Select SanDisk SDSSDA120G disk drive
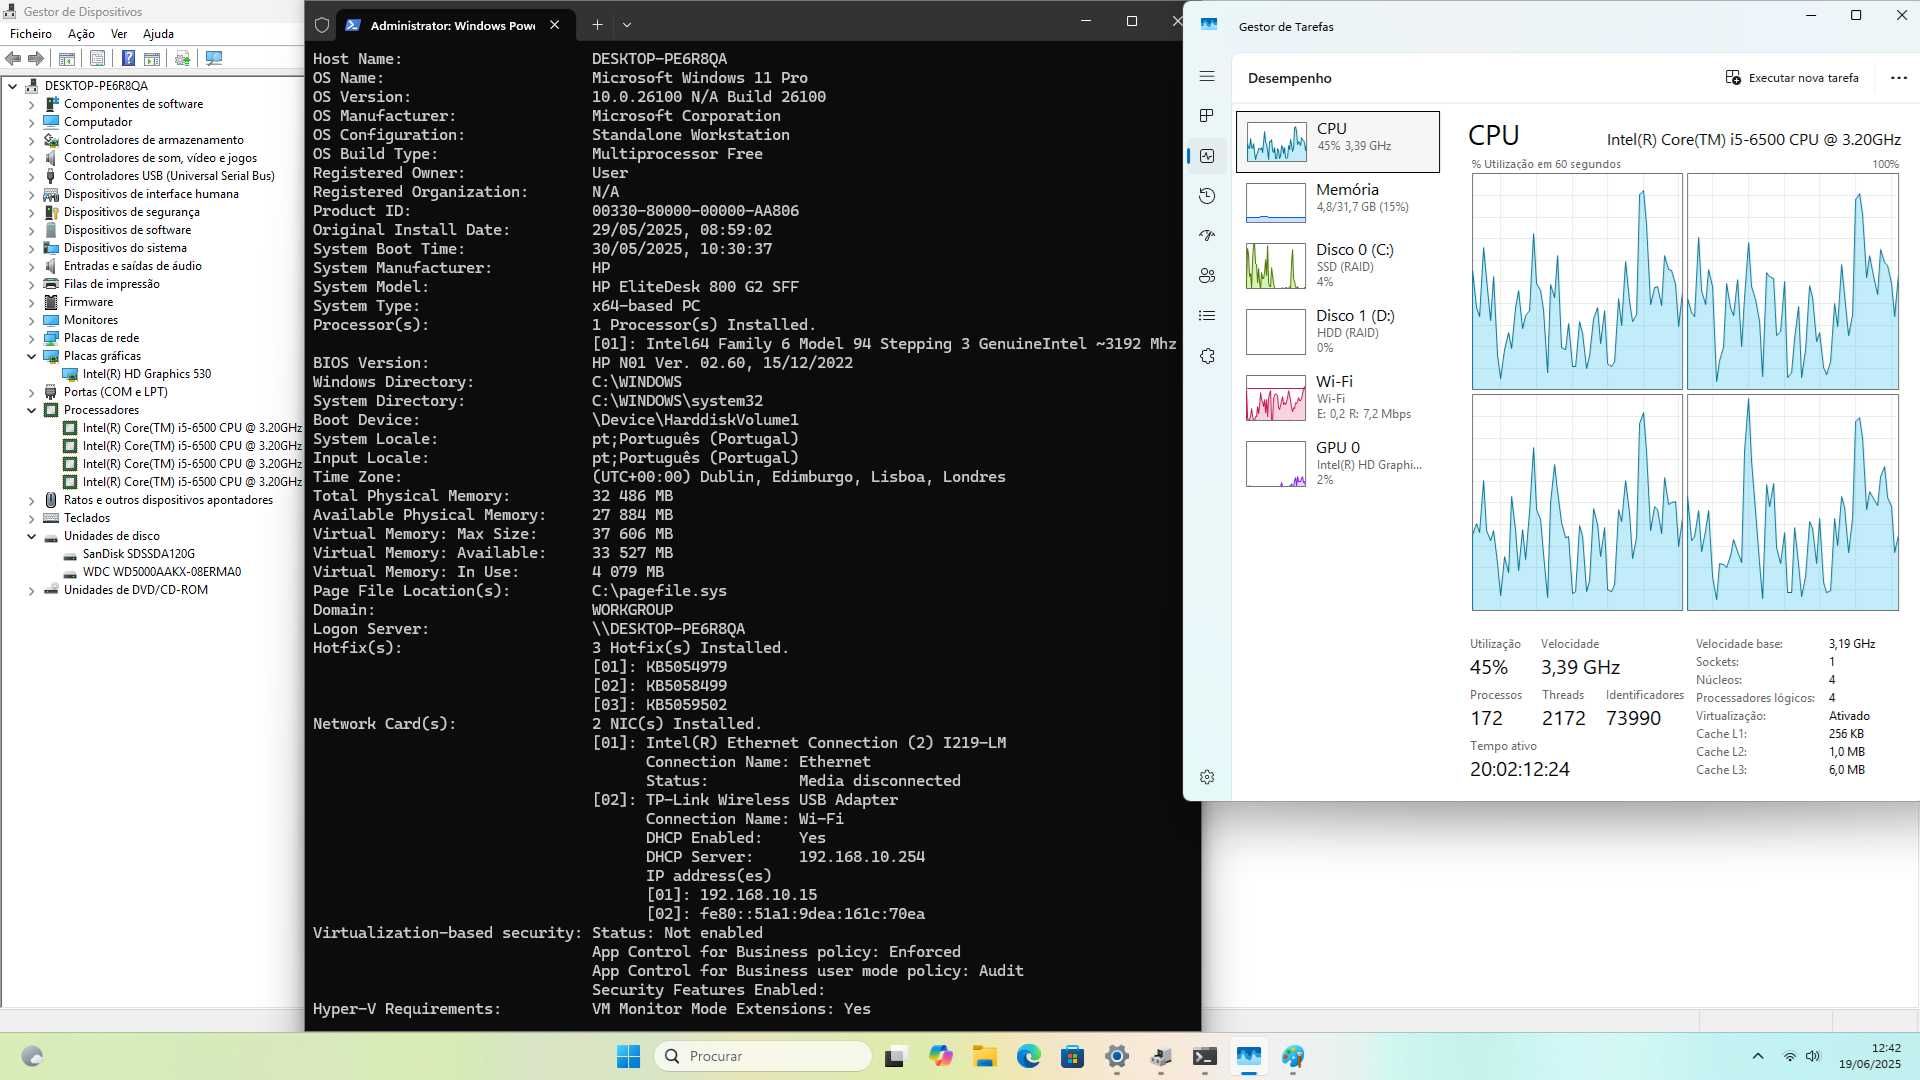Viewport: 1920px width, 1080px height. pyautogui.click(x=138, y=554)
